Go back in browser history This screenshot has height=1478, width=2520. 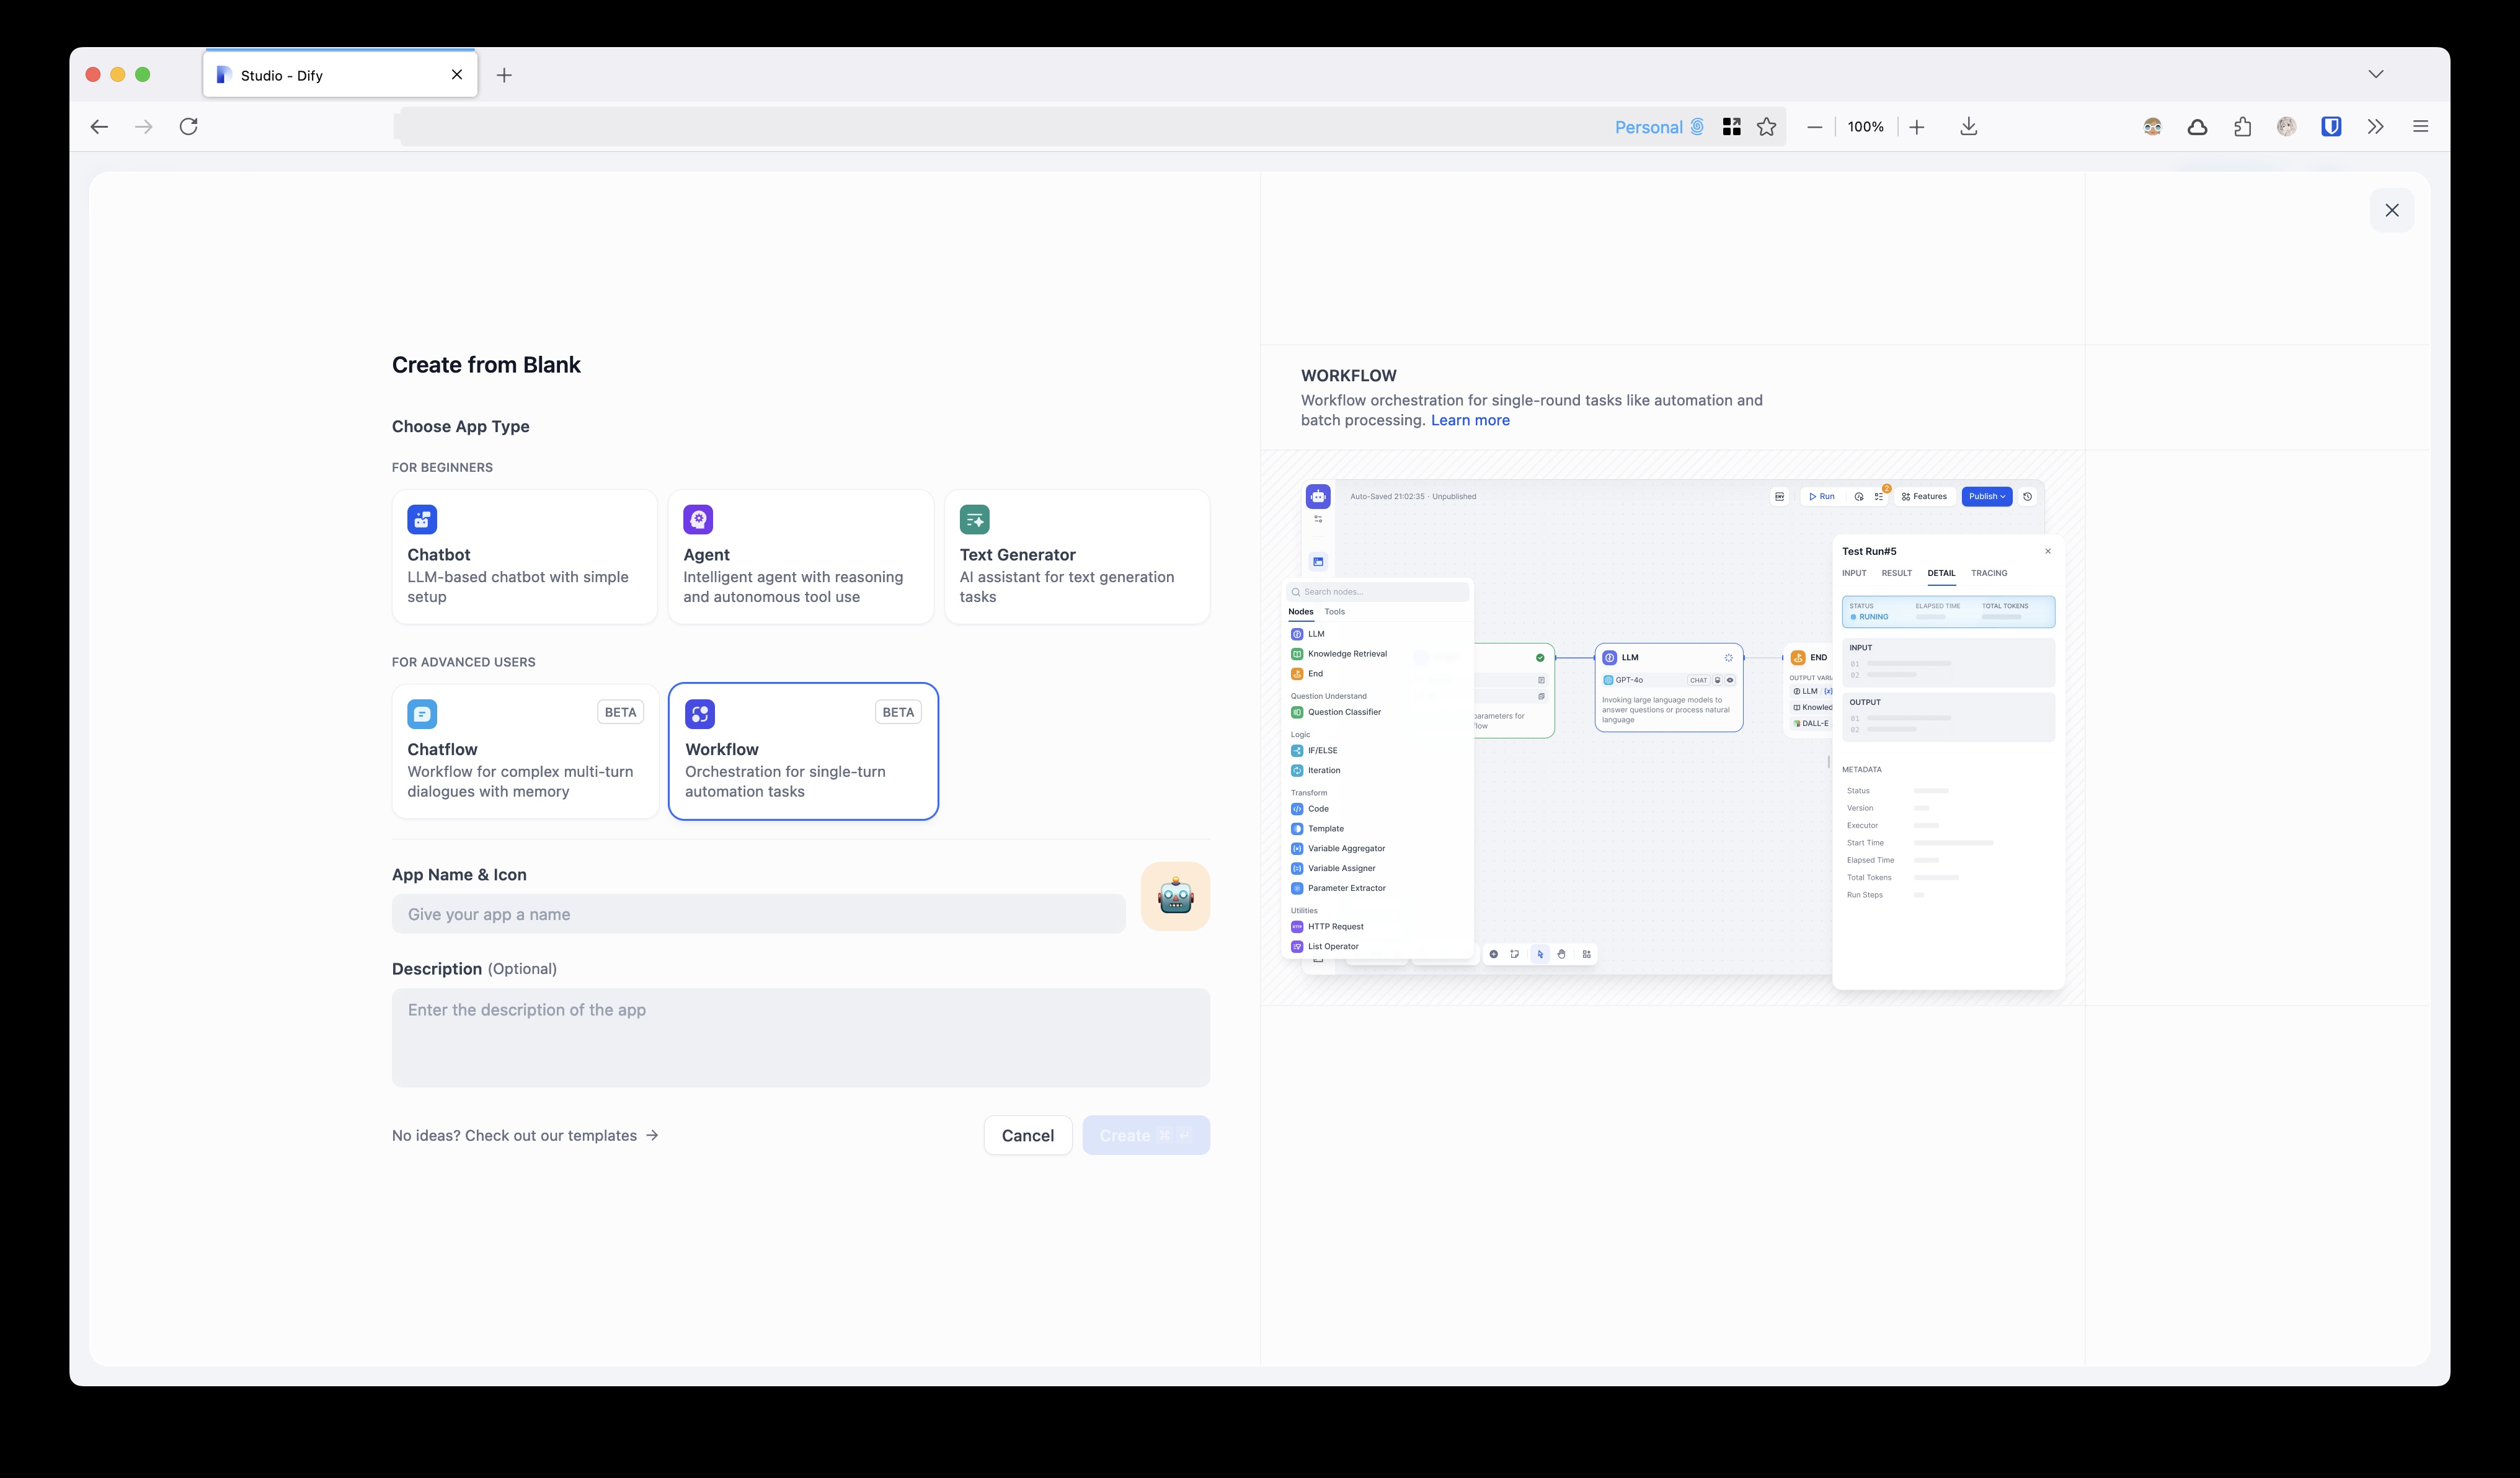tap(99, 126)
